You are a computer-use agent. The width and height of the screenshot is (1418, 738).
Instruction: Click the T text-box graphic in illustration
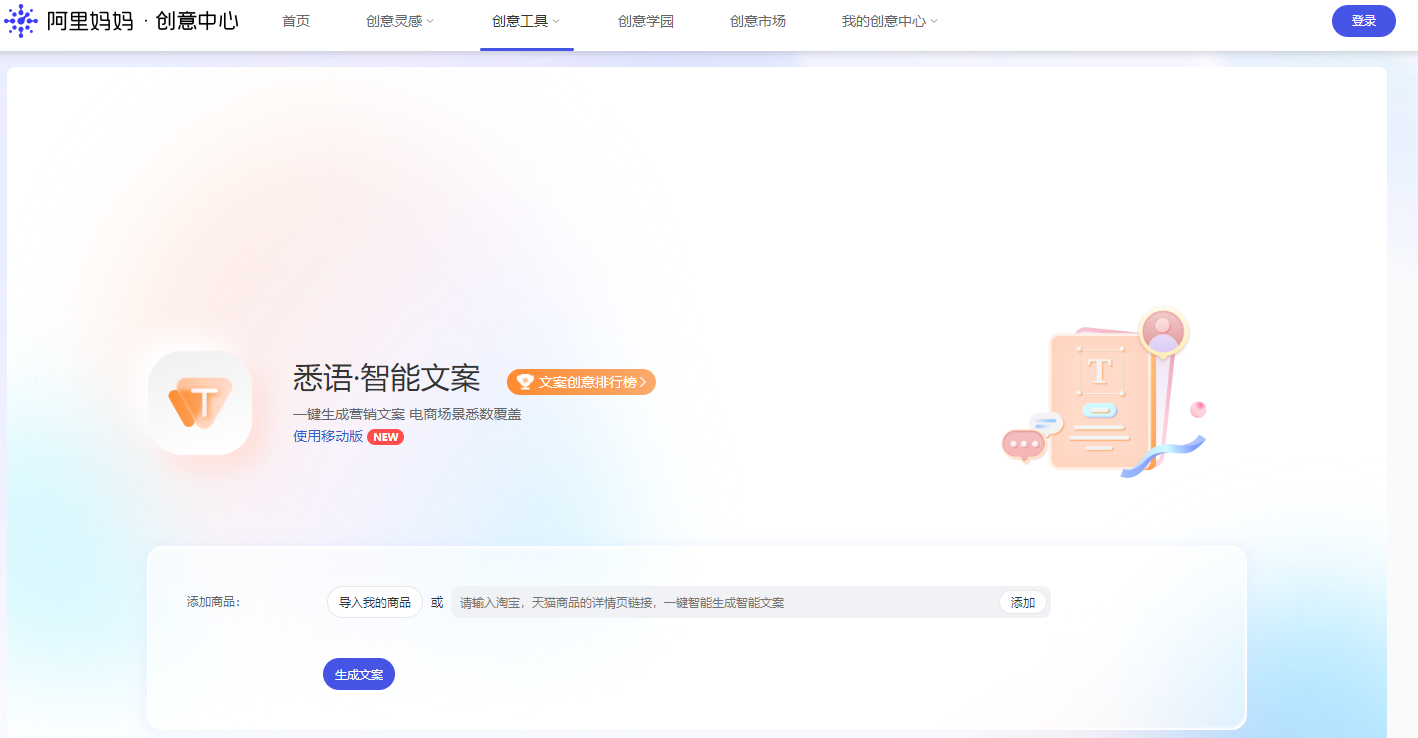click(1099, 371)
